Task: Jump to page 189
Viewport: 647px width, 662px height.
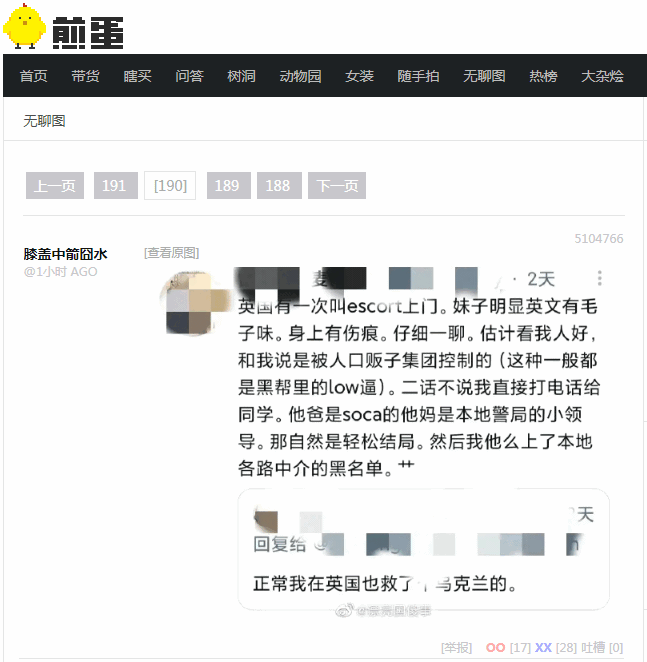Action: pyautogui.click(x=228, y=185)
